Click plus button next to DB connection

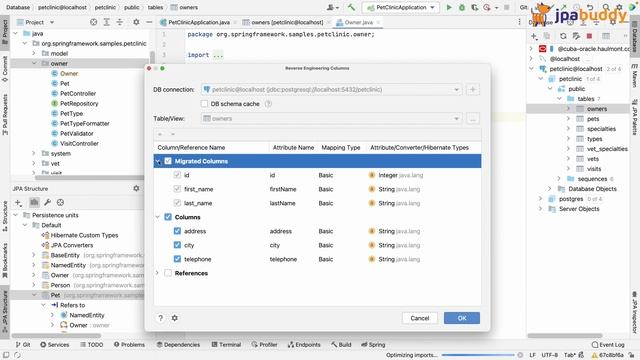click(x=473, y=89)
